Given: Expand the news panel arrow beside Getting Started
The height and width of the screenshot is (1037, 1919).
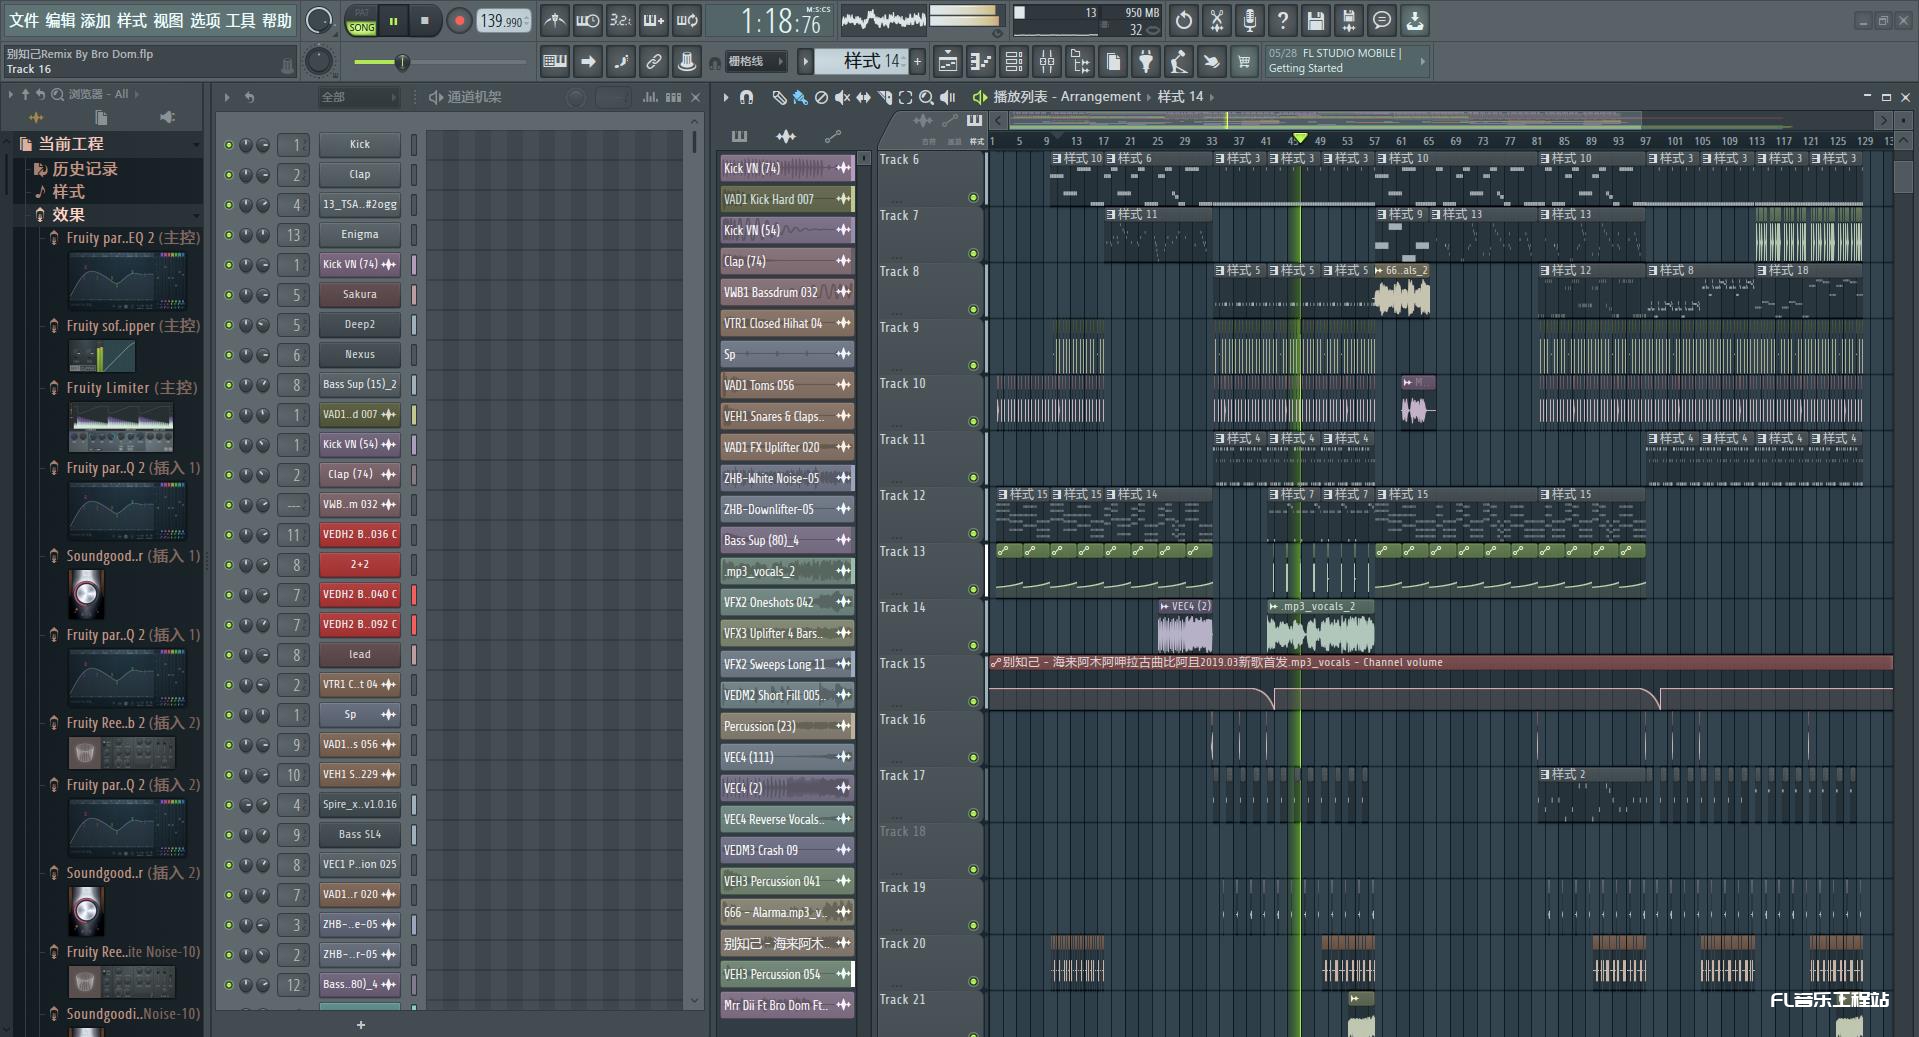Looking at the screenshot, I should (x=1422, y=62).
